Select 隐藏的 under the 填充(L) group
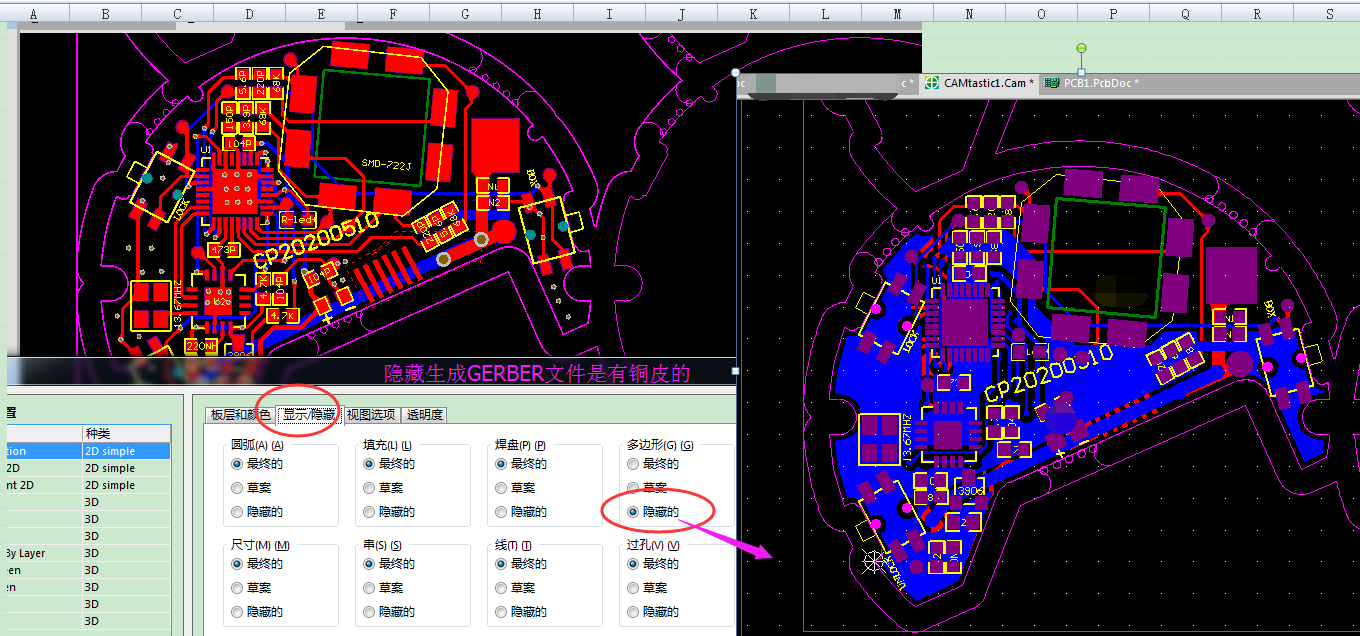Screen dimensions: 1360x636 pos(369,512)
